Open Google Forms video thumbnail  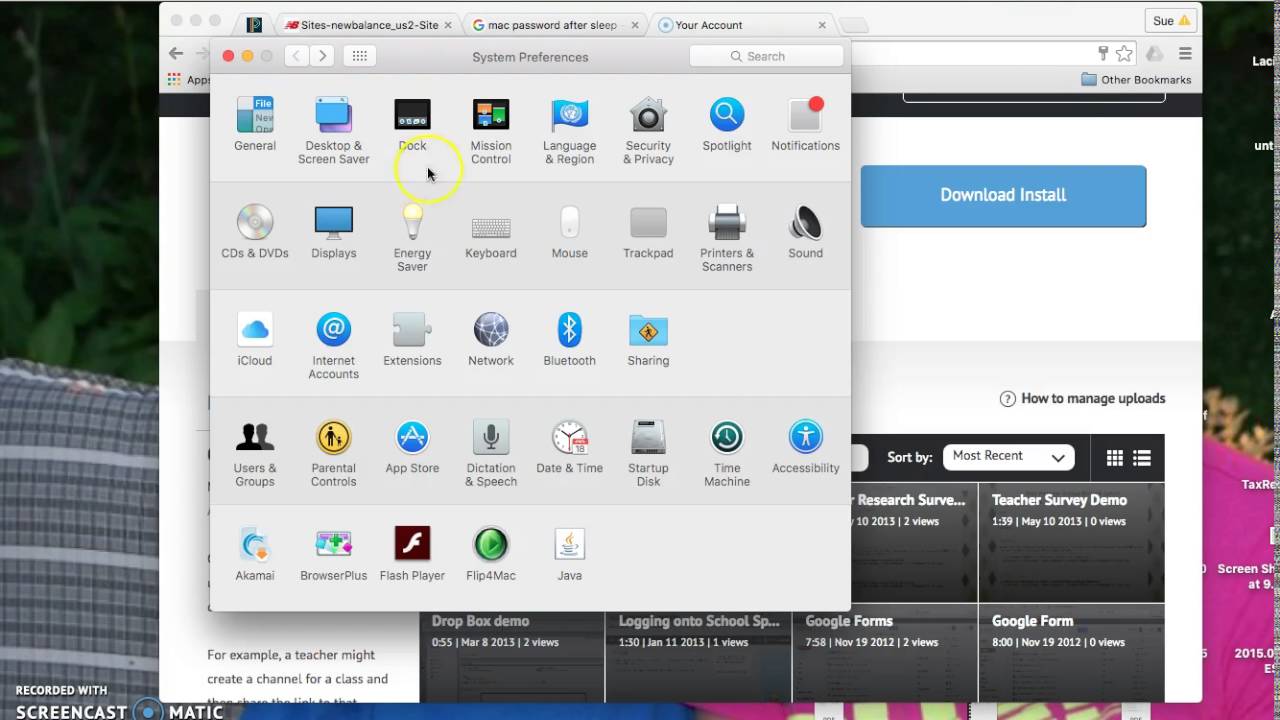[x=884, y=652]
